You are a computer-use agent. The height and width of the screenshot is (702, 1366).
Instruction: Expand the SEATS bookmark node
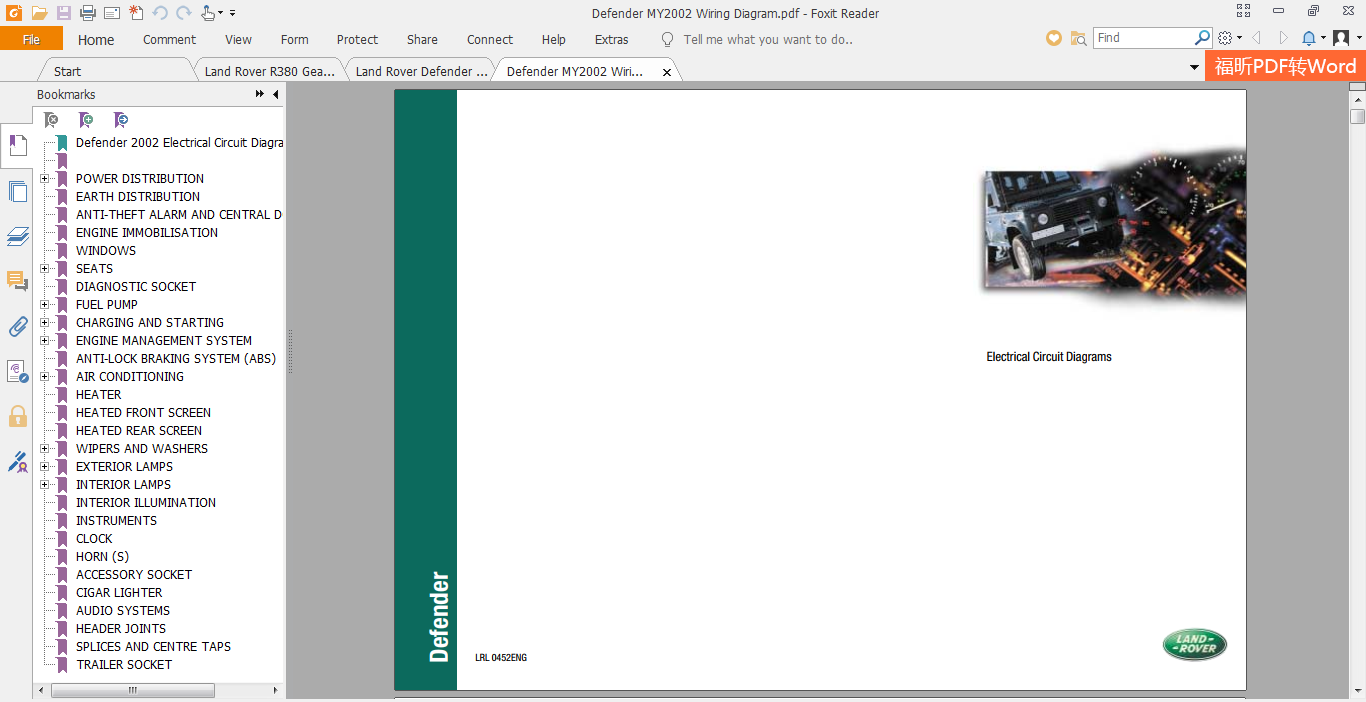point(44,269)
